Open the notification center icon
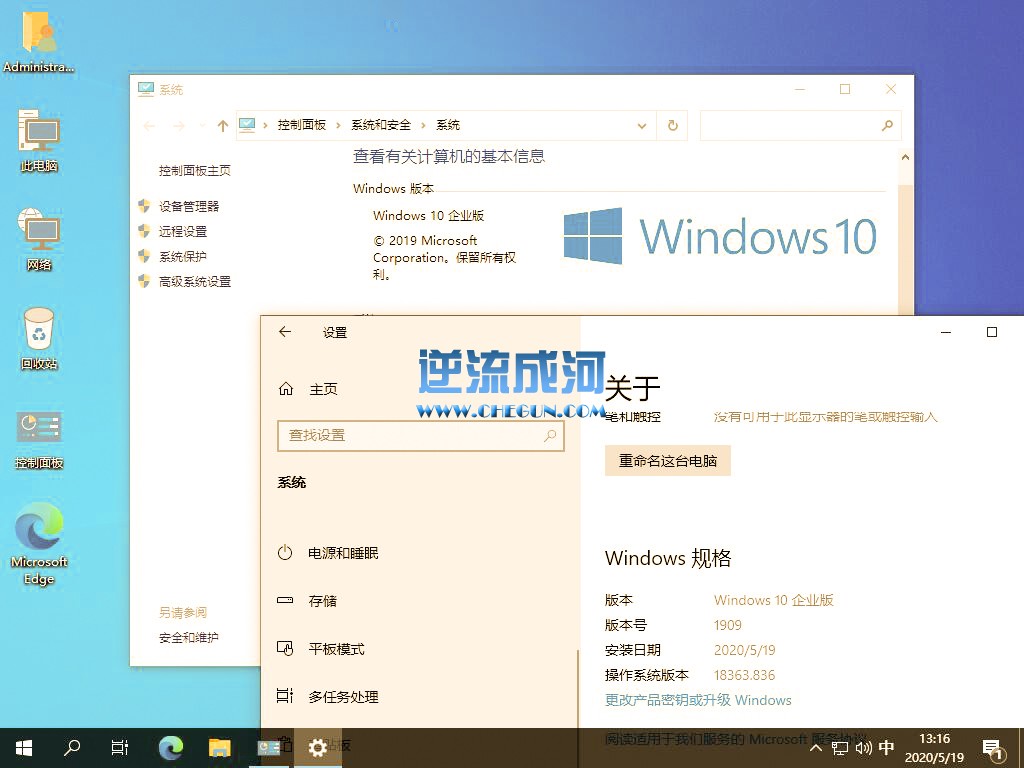Viewport: 1024px width, 768px height. click(x=992, y=748)
